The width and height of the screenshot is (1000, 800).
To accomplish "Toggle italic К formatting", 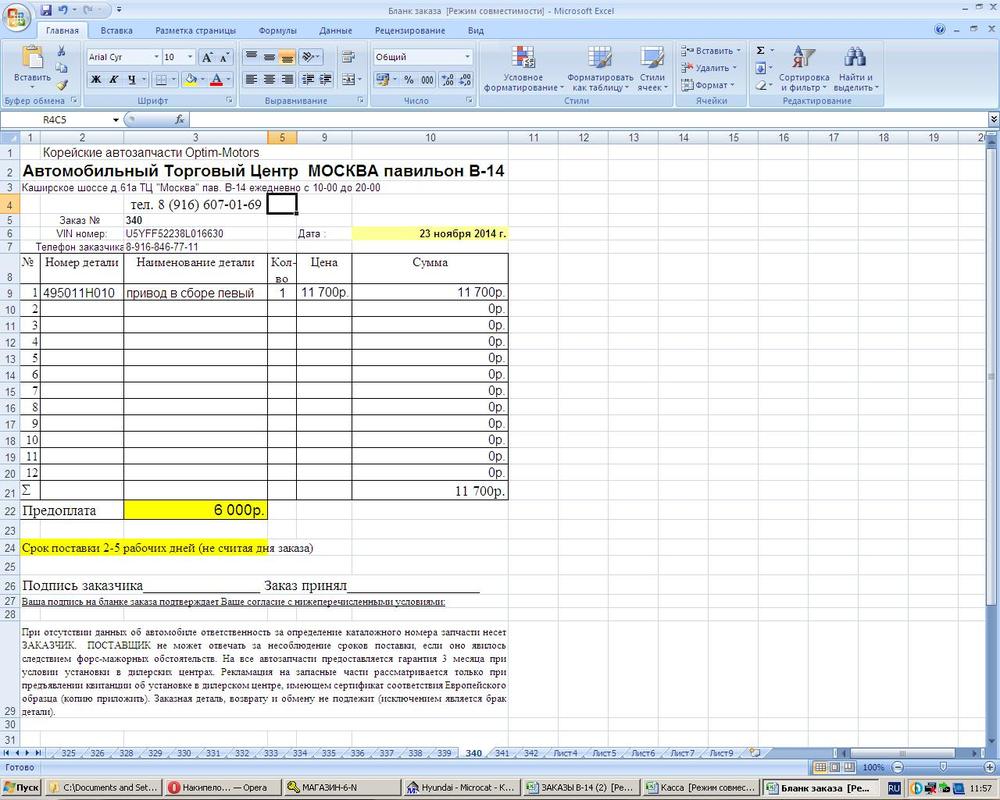I will click(x=114, y=80).
